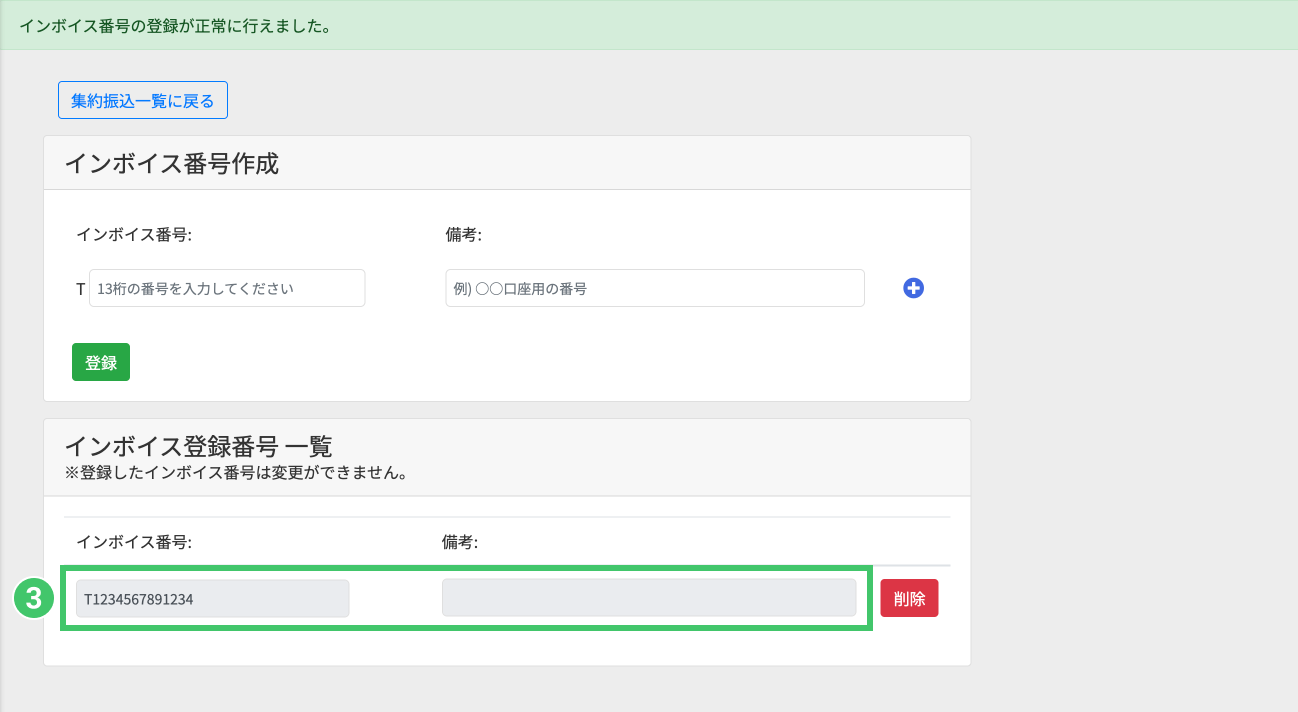This screenshot has width=1298, height=712.
Task: Click the インボイス番号 label in creation form
Action: 134,235
